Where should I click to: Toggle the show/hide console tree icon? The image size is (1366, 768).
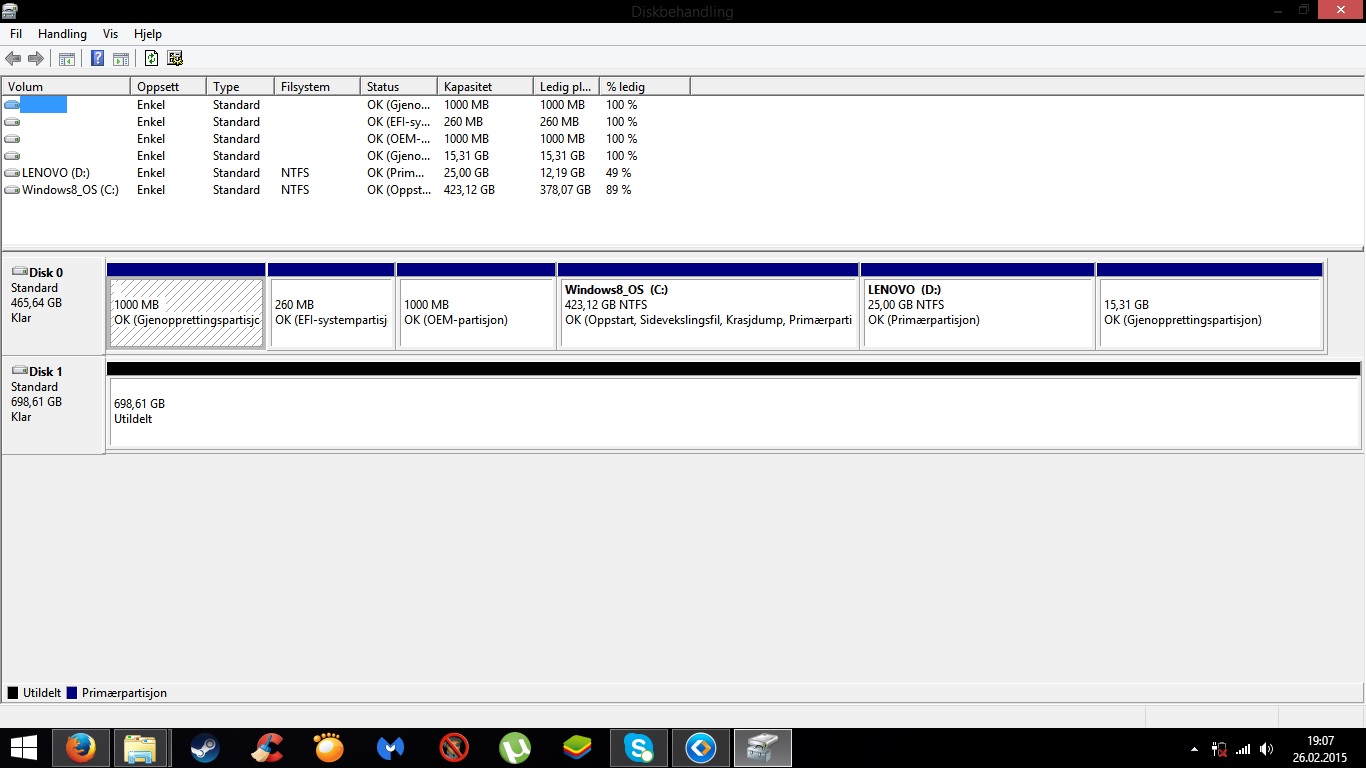tap(67, 59)
